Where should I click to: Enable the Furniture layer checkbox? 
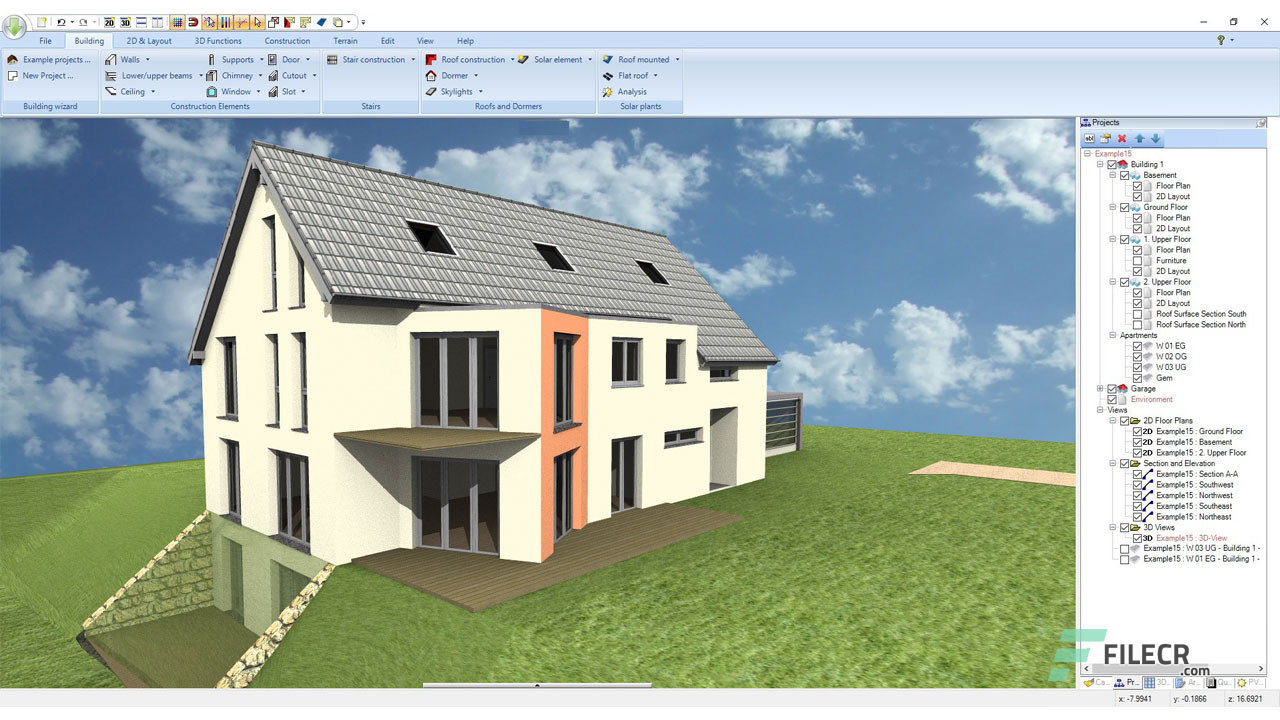[1136, 261]
